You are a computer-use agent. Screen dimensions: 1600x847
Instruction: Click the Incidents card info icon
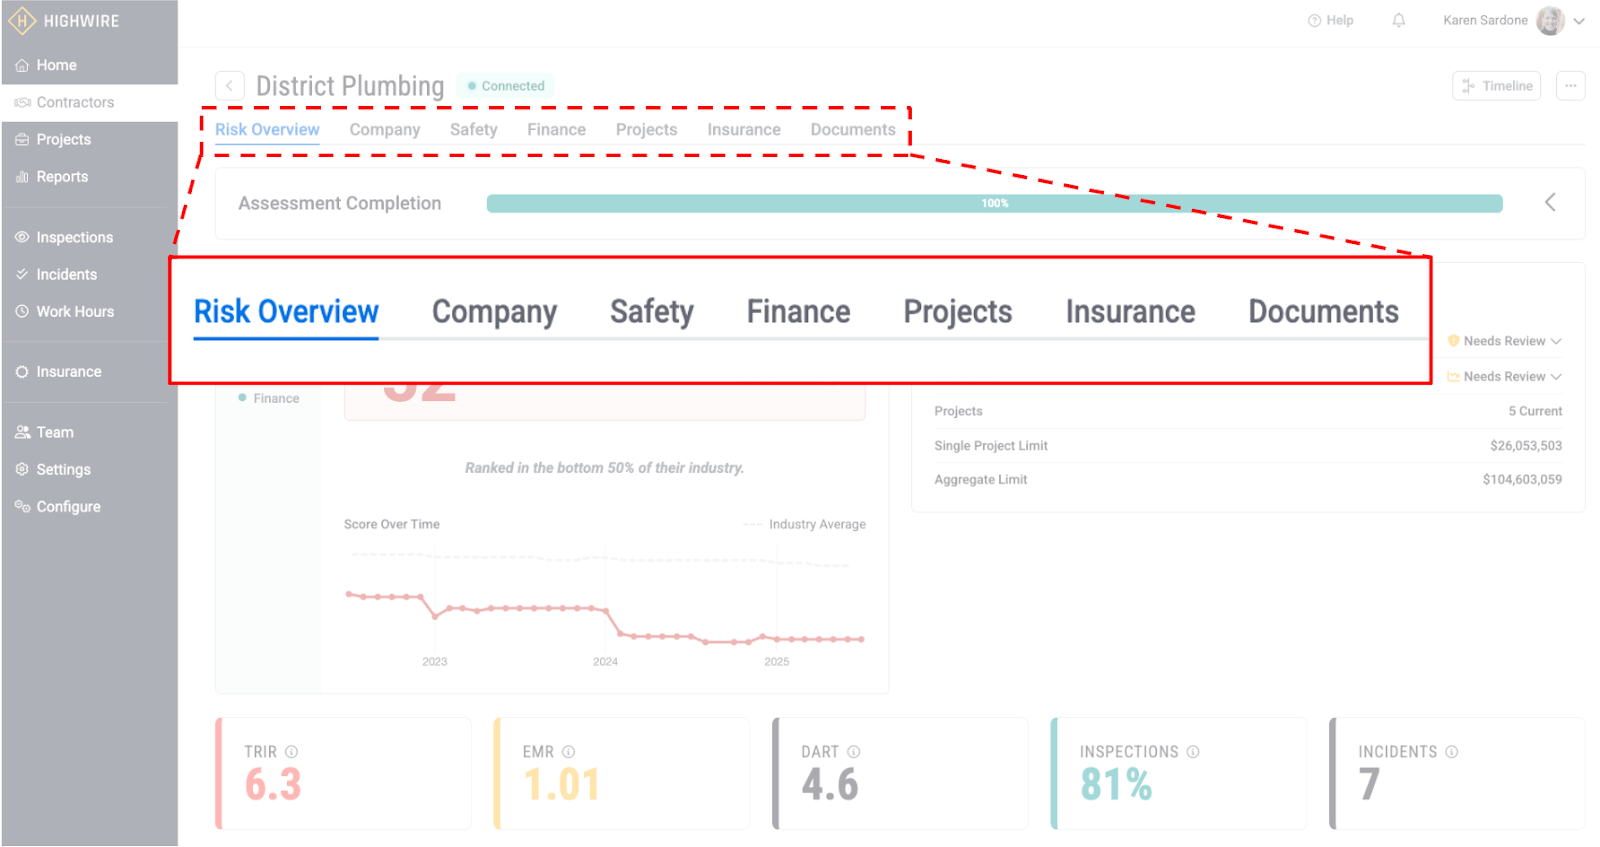coord(1451,752)
